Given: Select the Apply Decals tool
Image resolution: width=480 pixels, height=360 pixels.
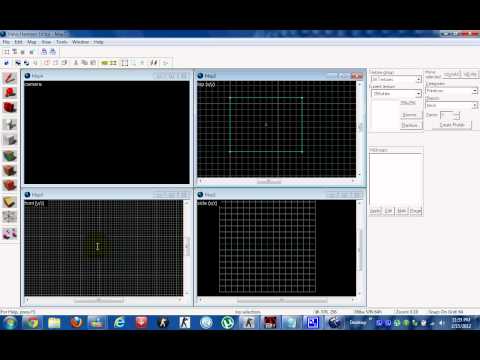Looking at the screenshot, I should pyautogui.click(x=10, y=185).
